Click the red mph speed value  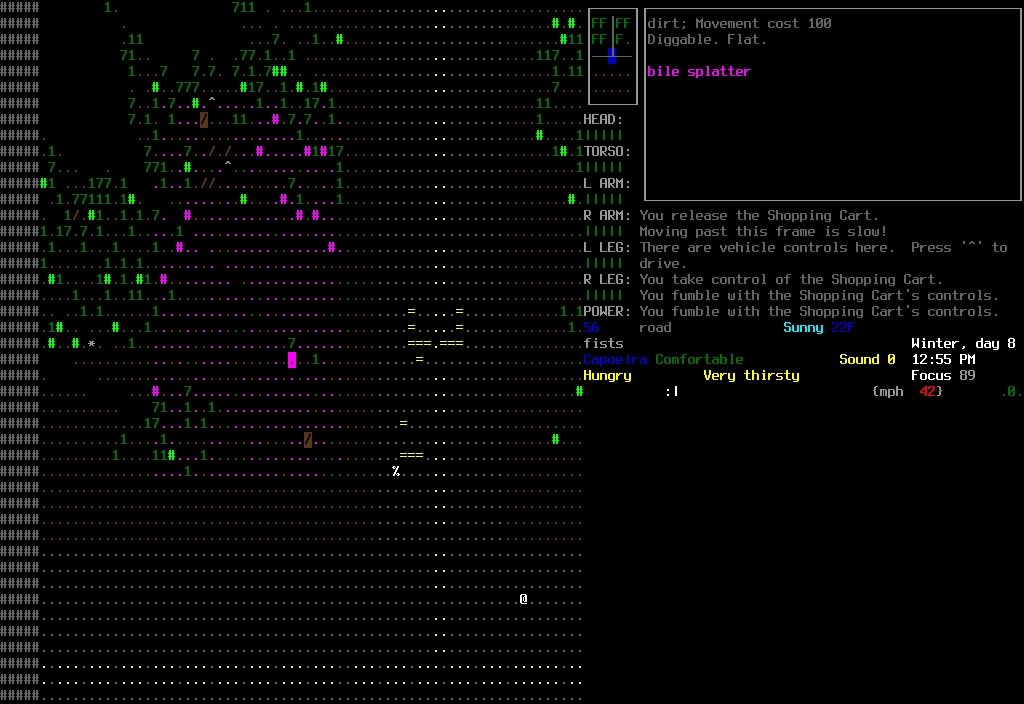927,391
